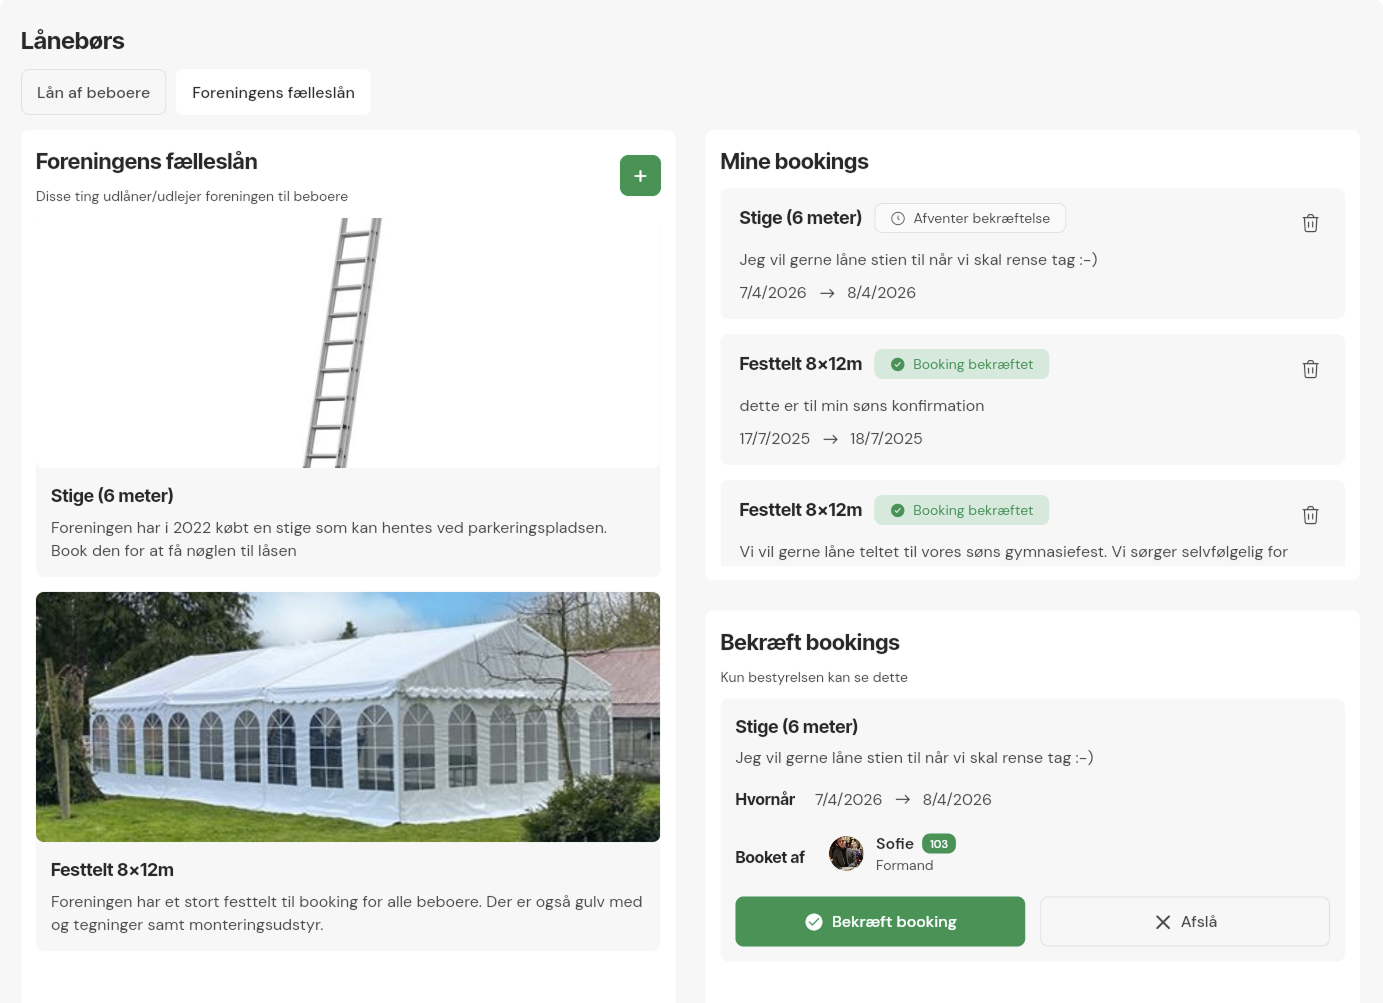Click the second Booking bekræftet badge
1383x1003 pixels.
click(962, 510)
